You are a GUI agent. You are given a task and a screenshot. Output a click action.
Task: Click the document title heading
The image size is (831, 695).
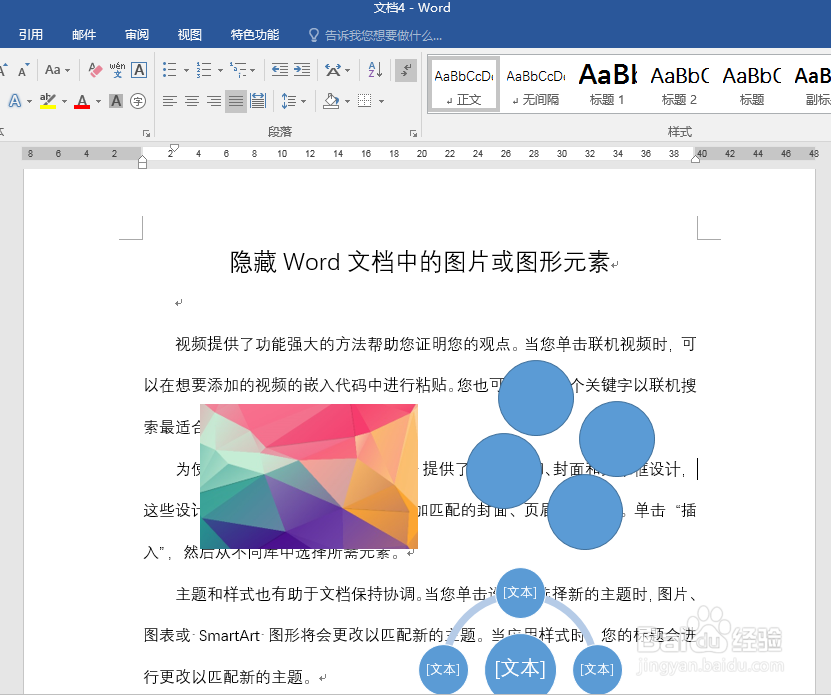point(420,262)
